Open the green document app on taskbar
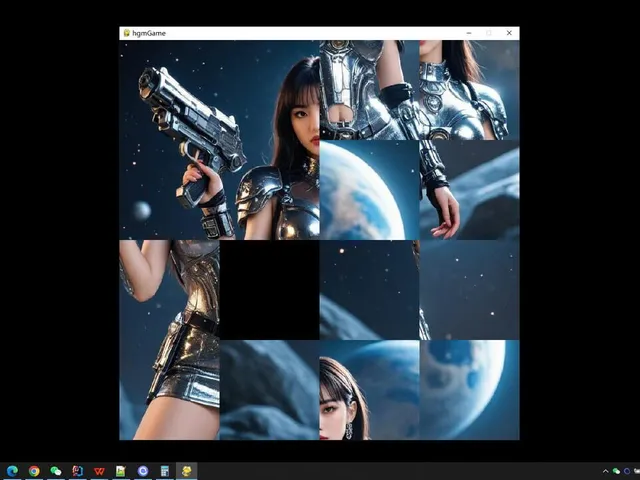 (x=121, y=471)
